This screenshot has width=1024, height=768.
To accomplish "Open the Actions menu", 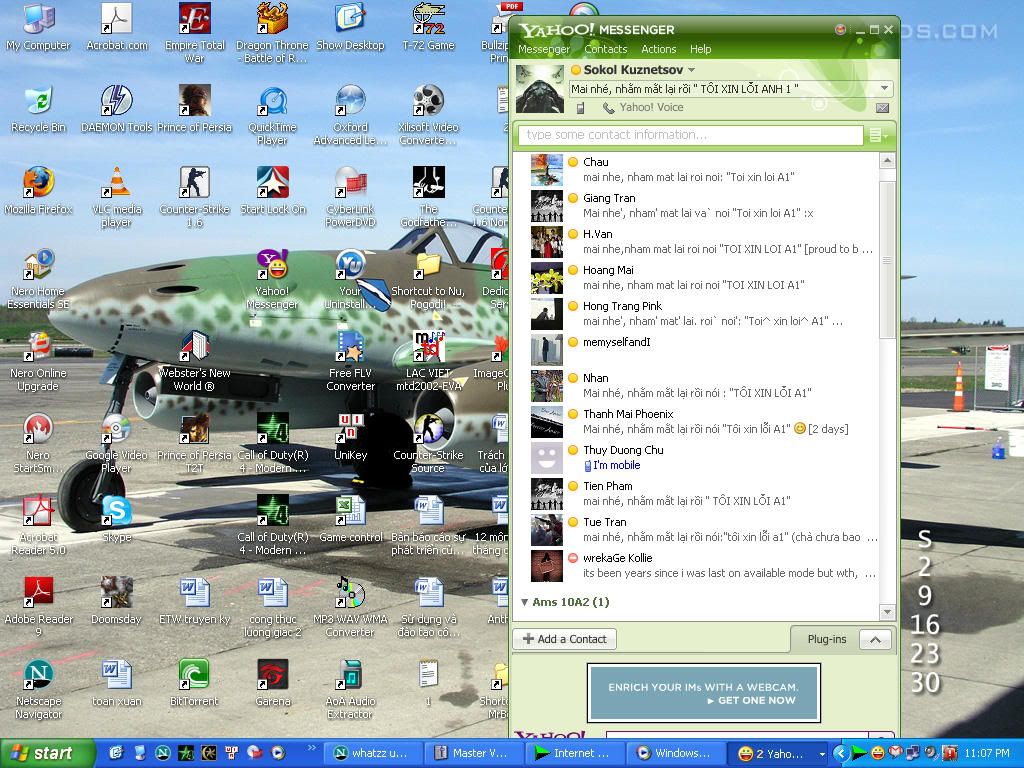I will (658, 49).
